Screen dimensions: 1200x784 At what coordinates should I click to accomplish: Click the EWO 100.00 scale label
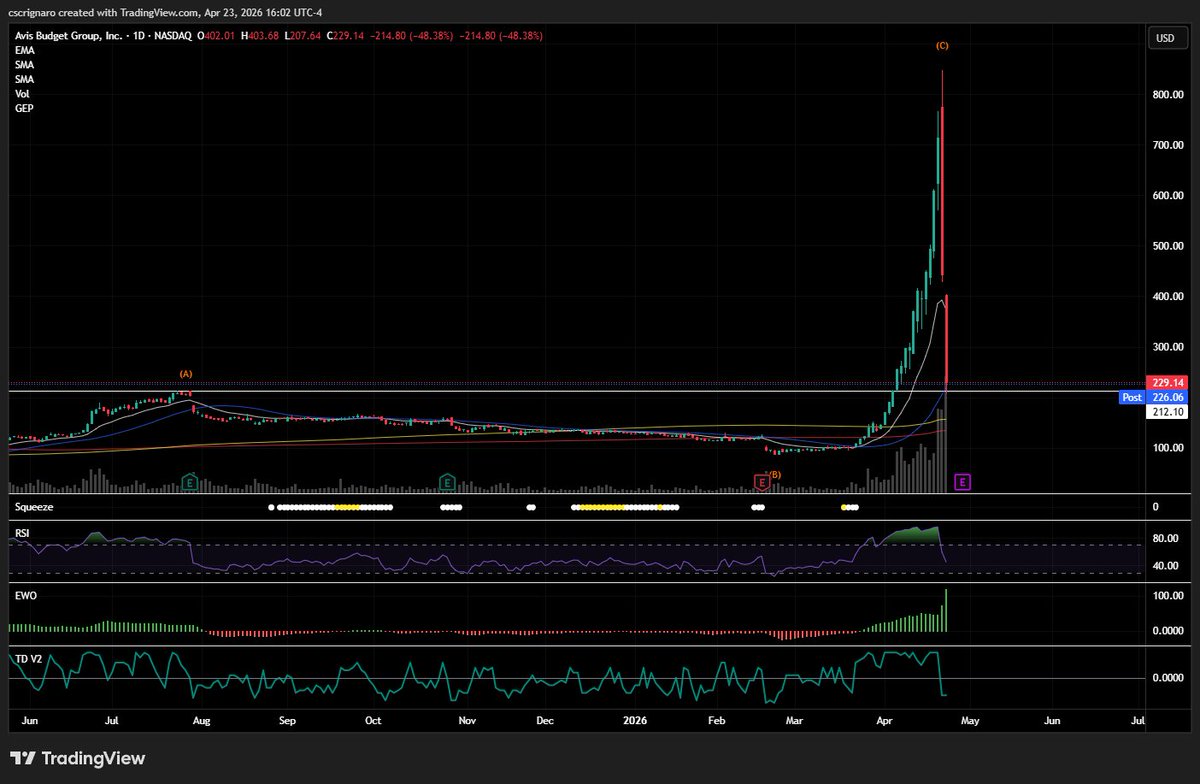1168,596
